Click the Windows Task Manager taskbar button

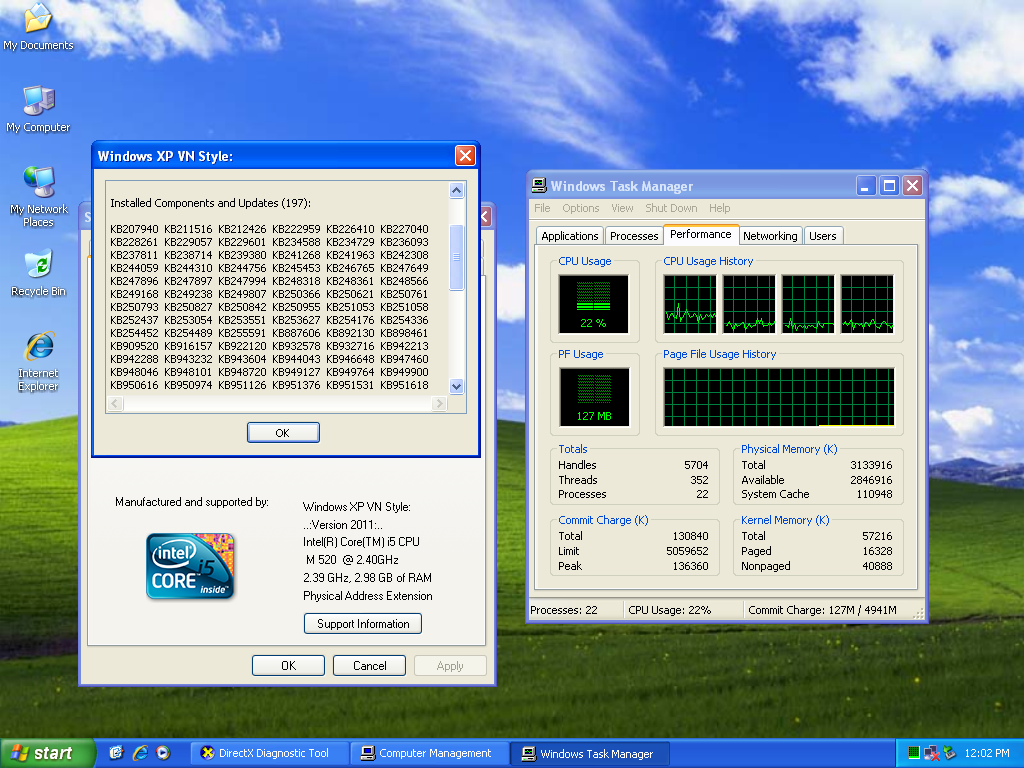(x=590, y=754)
